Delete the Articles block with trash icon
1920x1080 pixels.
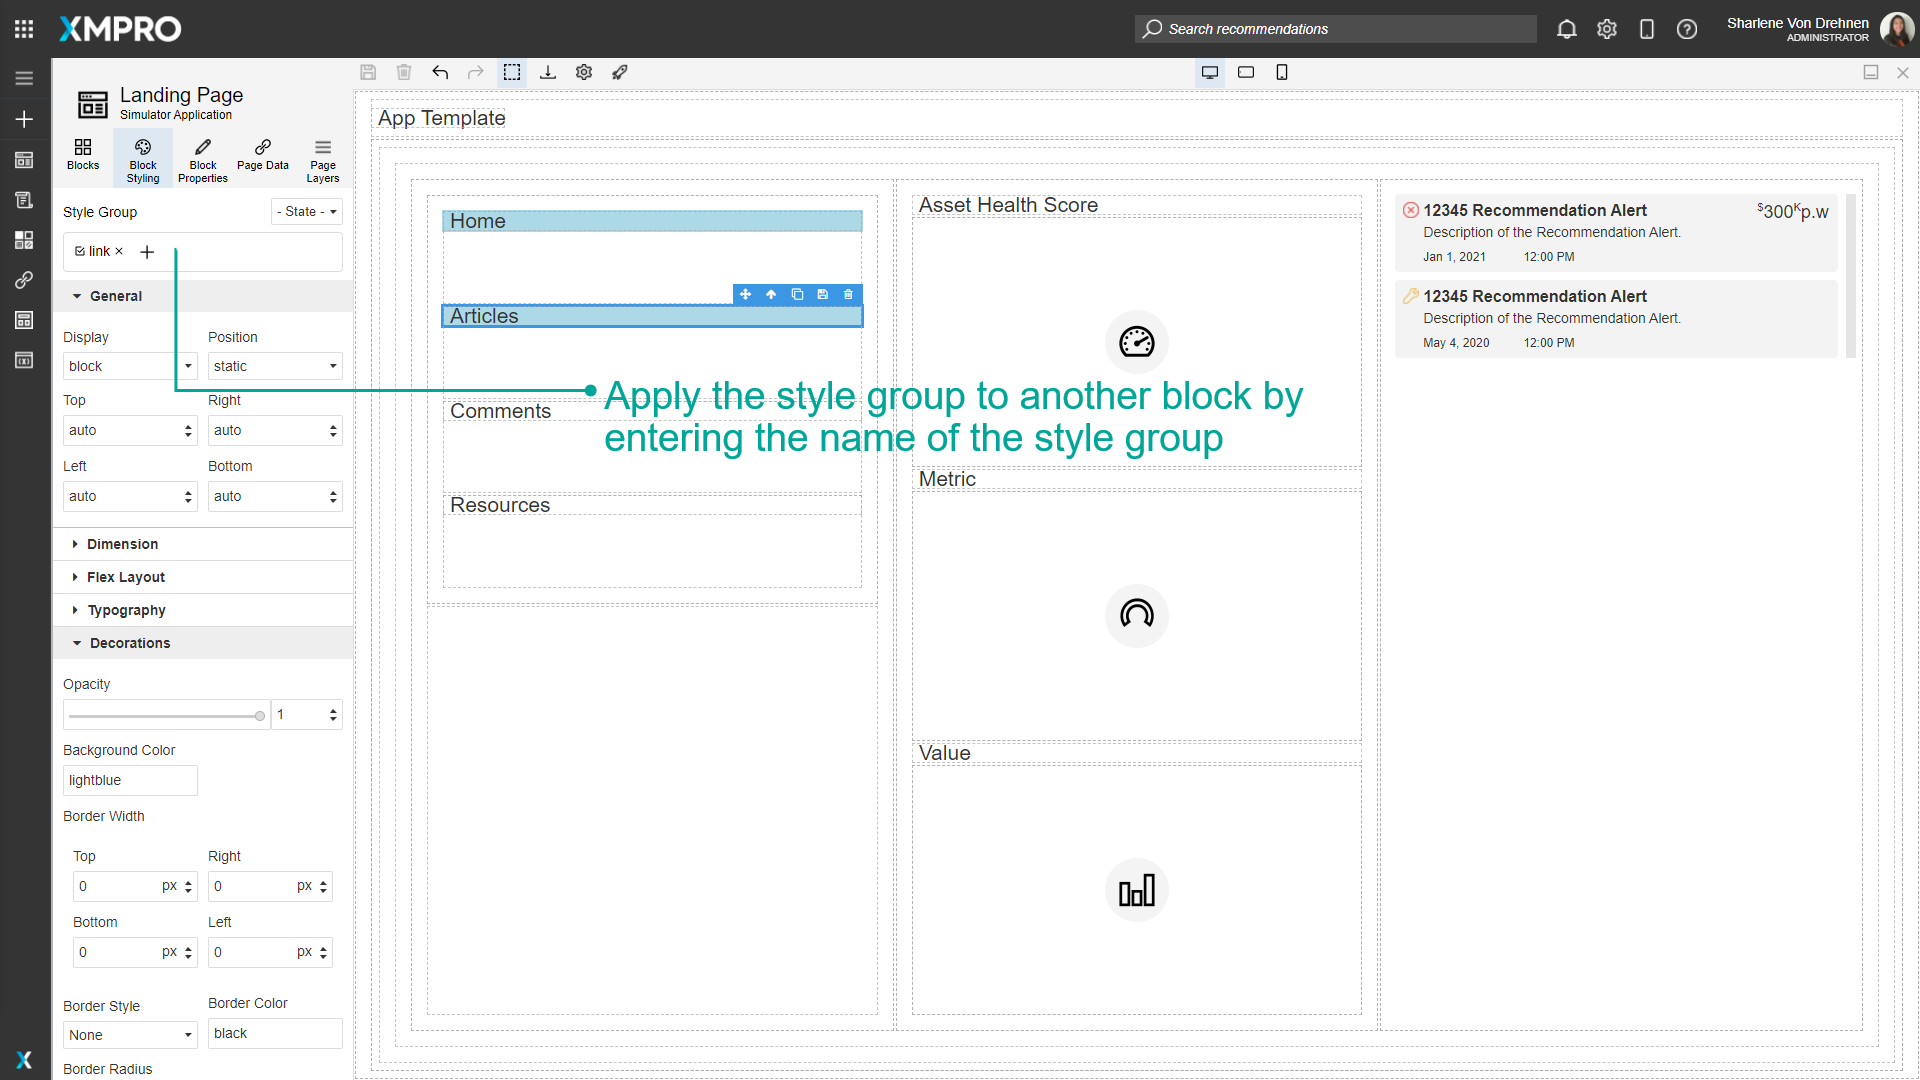[847, 294]
